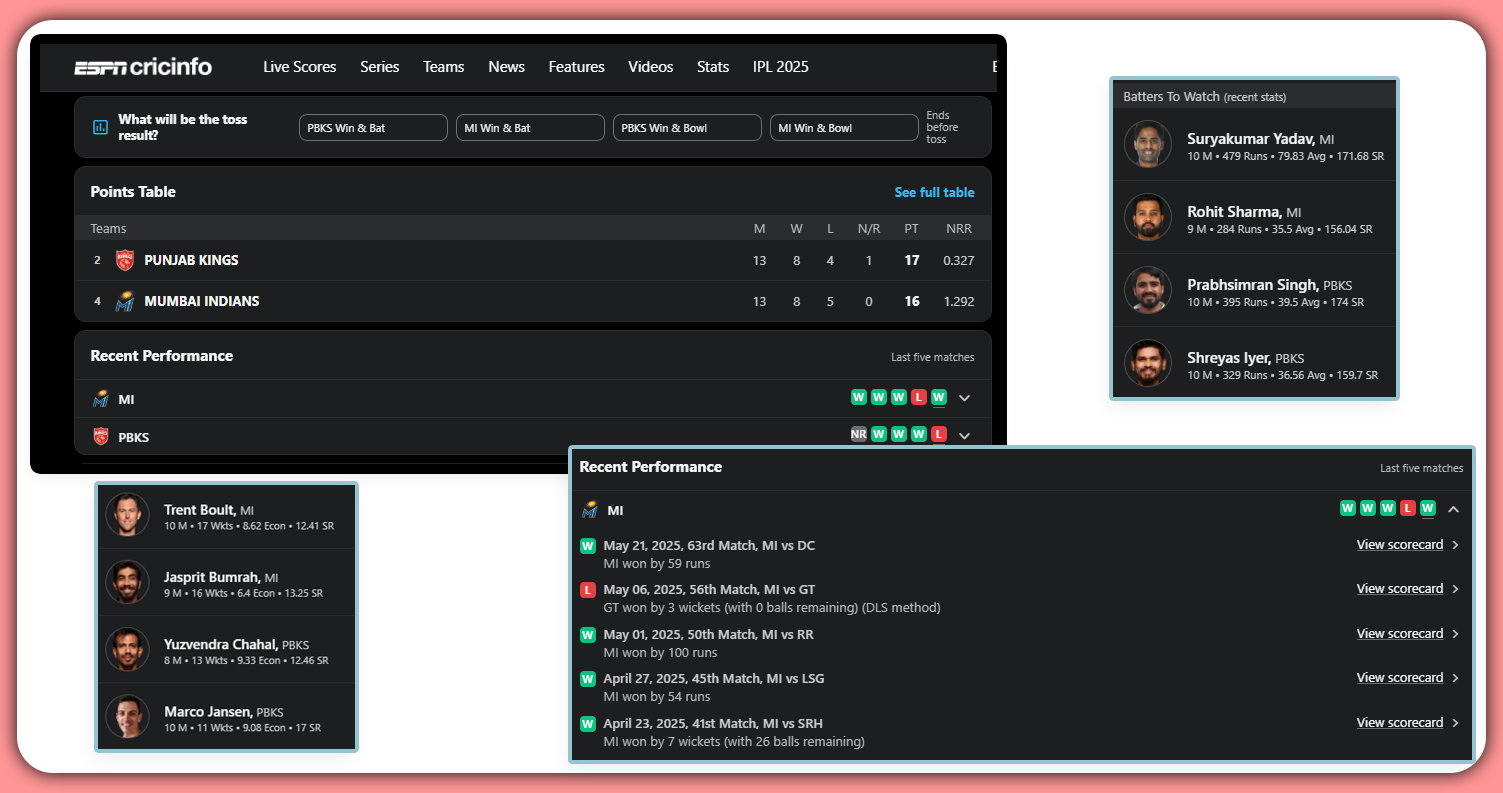Choose the 'MI Win & Bat' toss option
1503x793 pixels.
tap(530, 128)
